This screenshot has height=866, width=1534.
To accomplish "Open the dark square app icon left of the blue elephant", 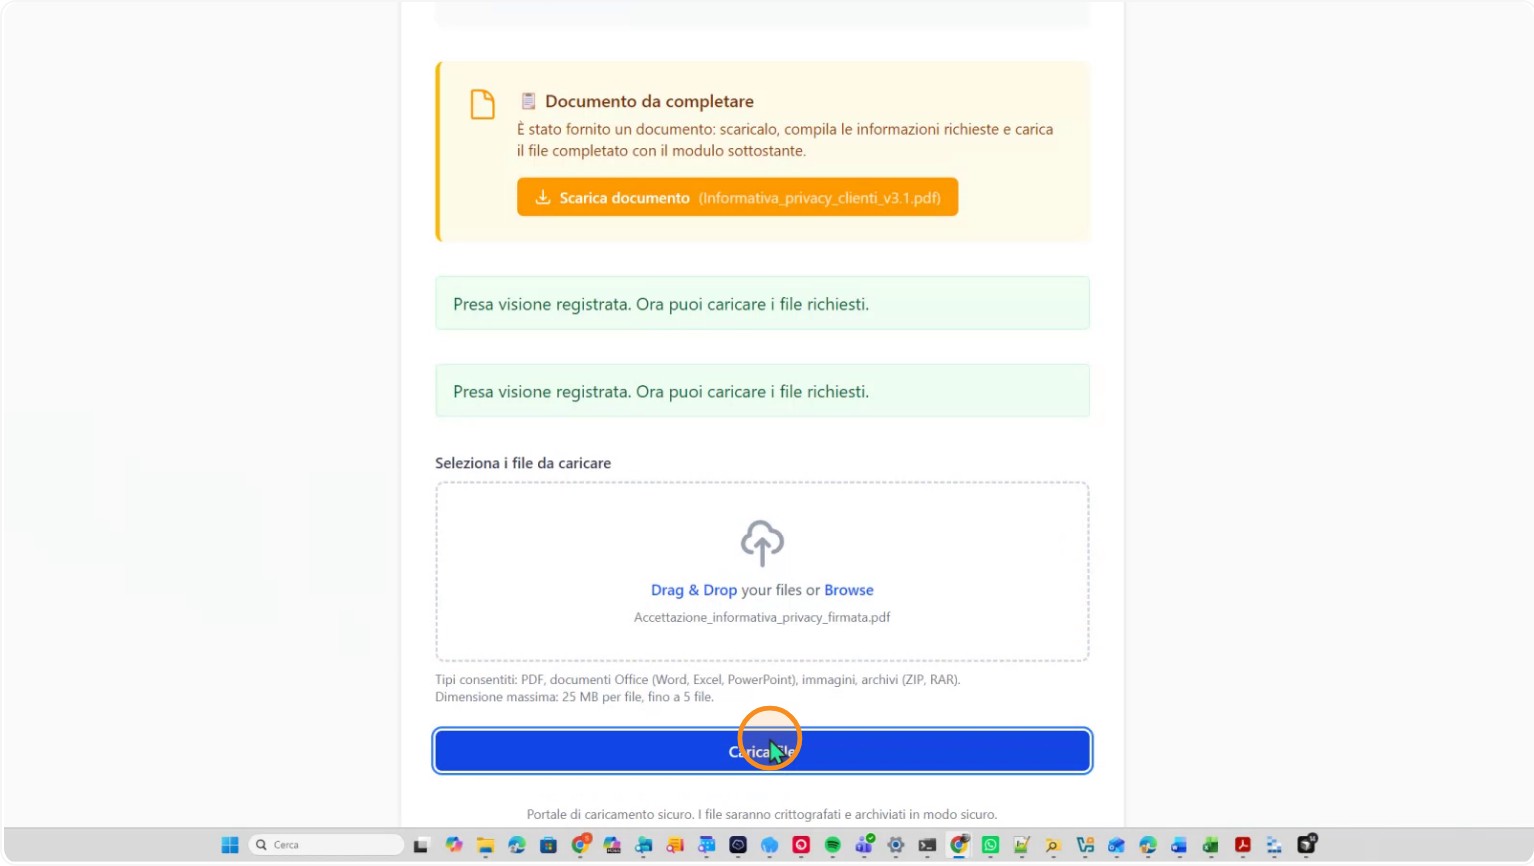I will coord(738,845).
